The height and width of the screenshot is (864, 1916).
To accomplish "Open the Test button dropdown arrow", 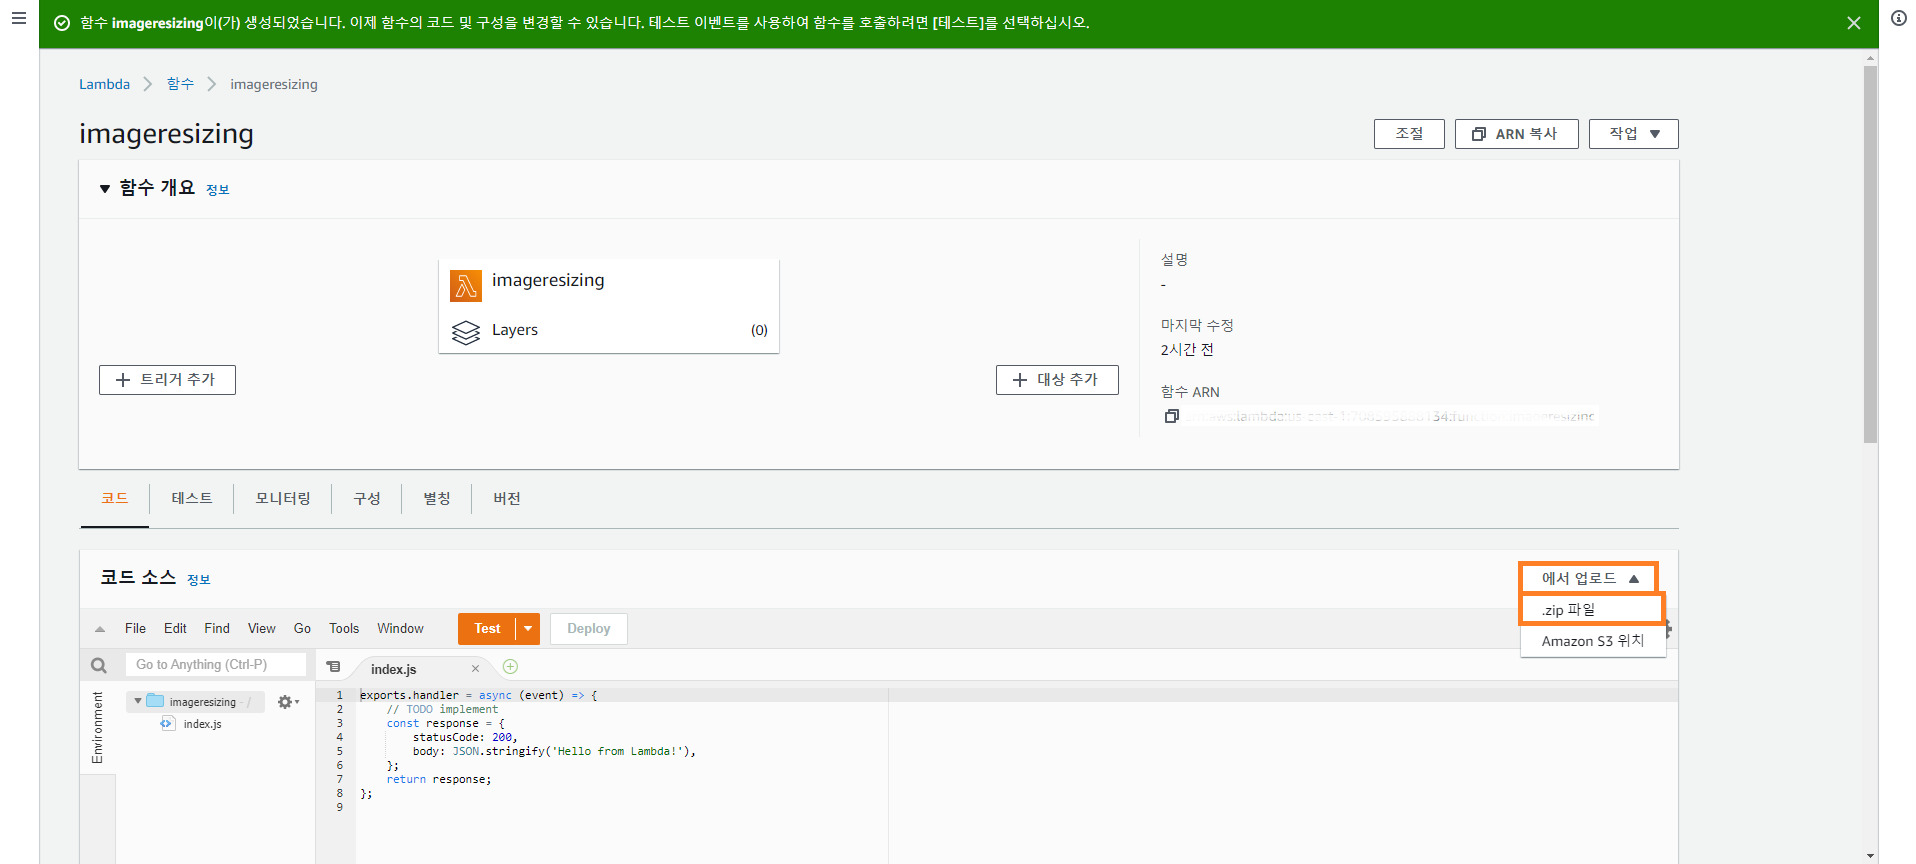I will tap(528, 629).
